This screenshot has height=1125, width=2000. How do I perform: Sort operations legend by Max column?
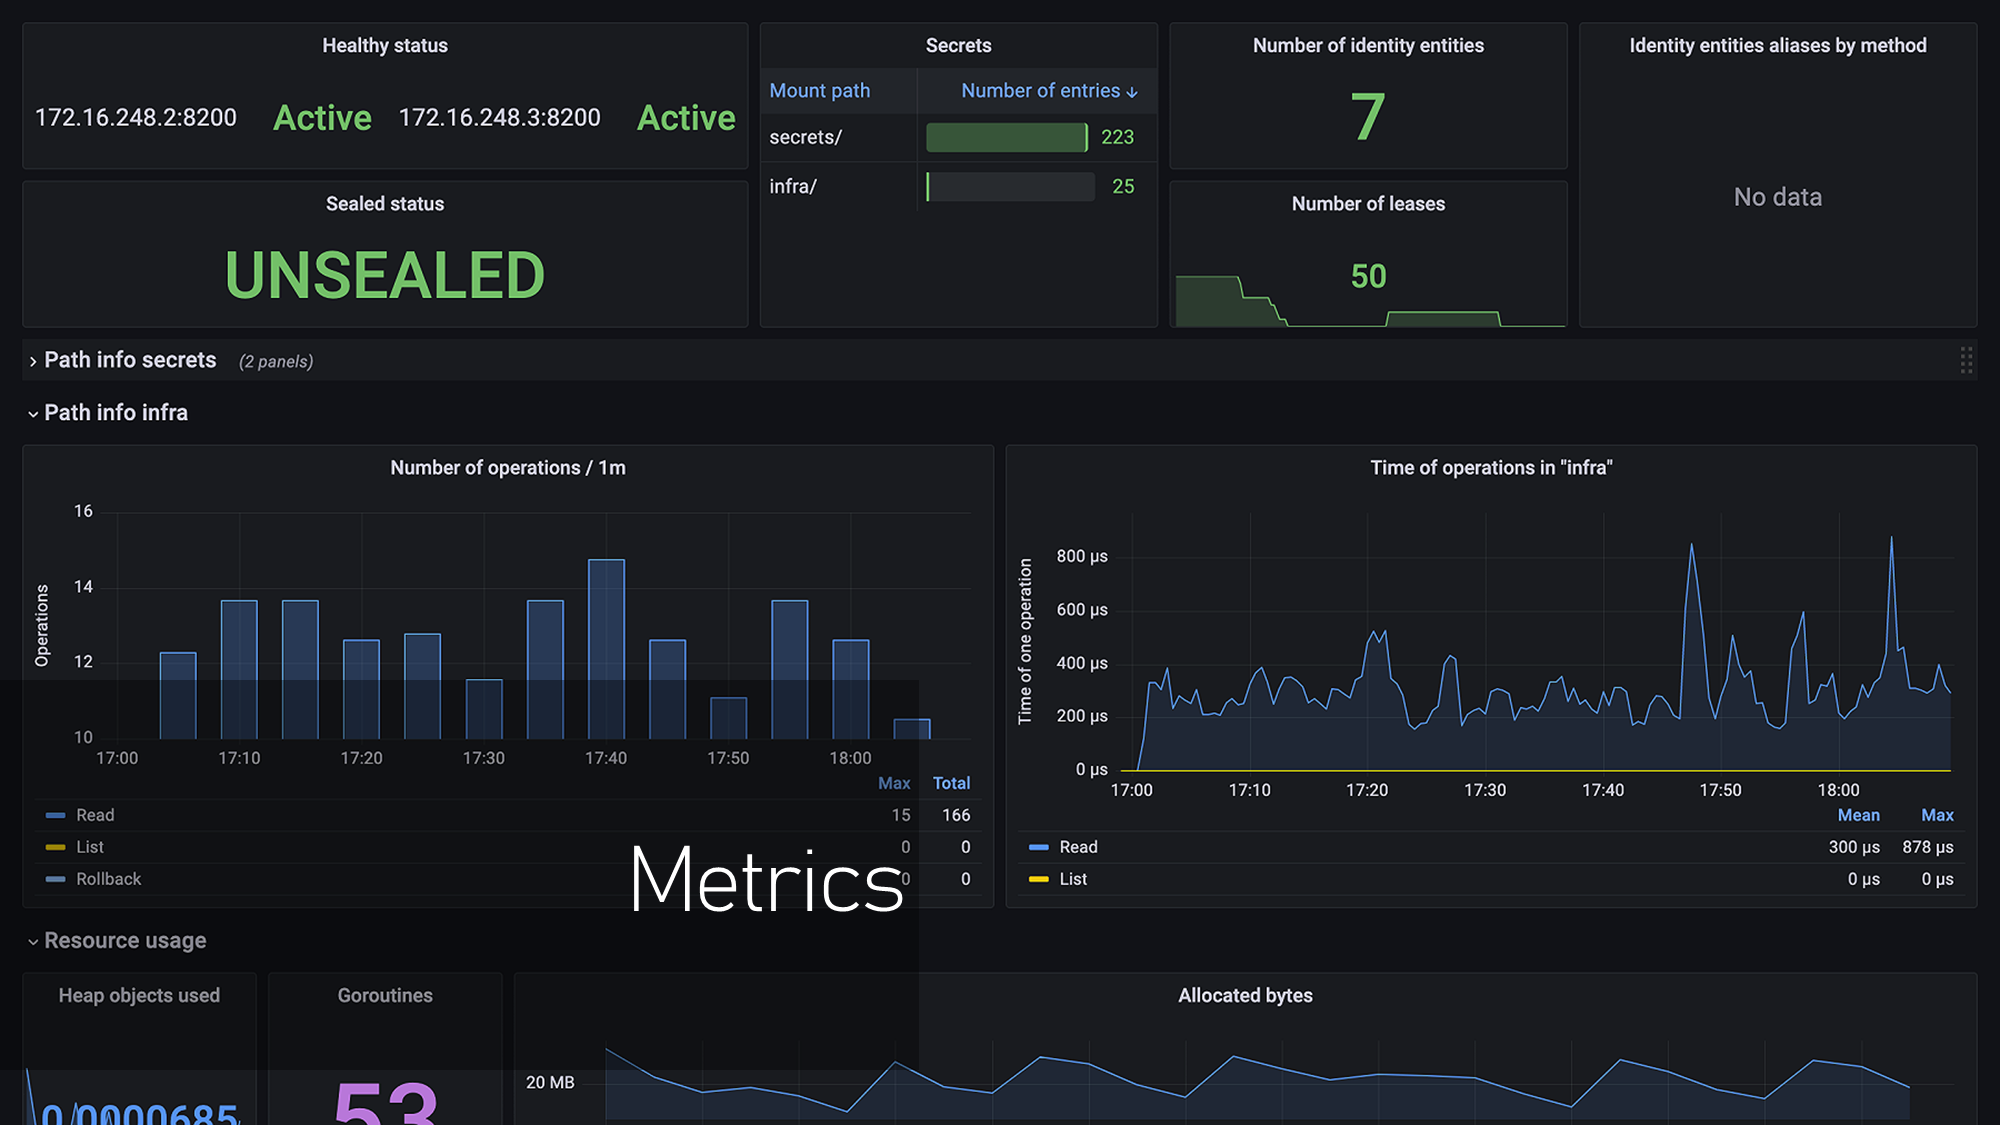click(893, 783)
